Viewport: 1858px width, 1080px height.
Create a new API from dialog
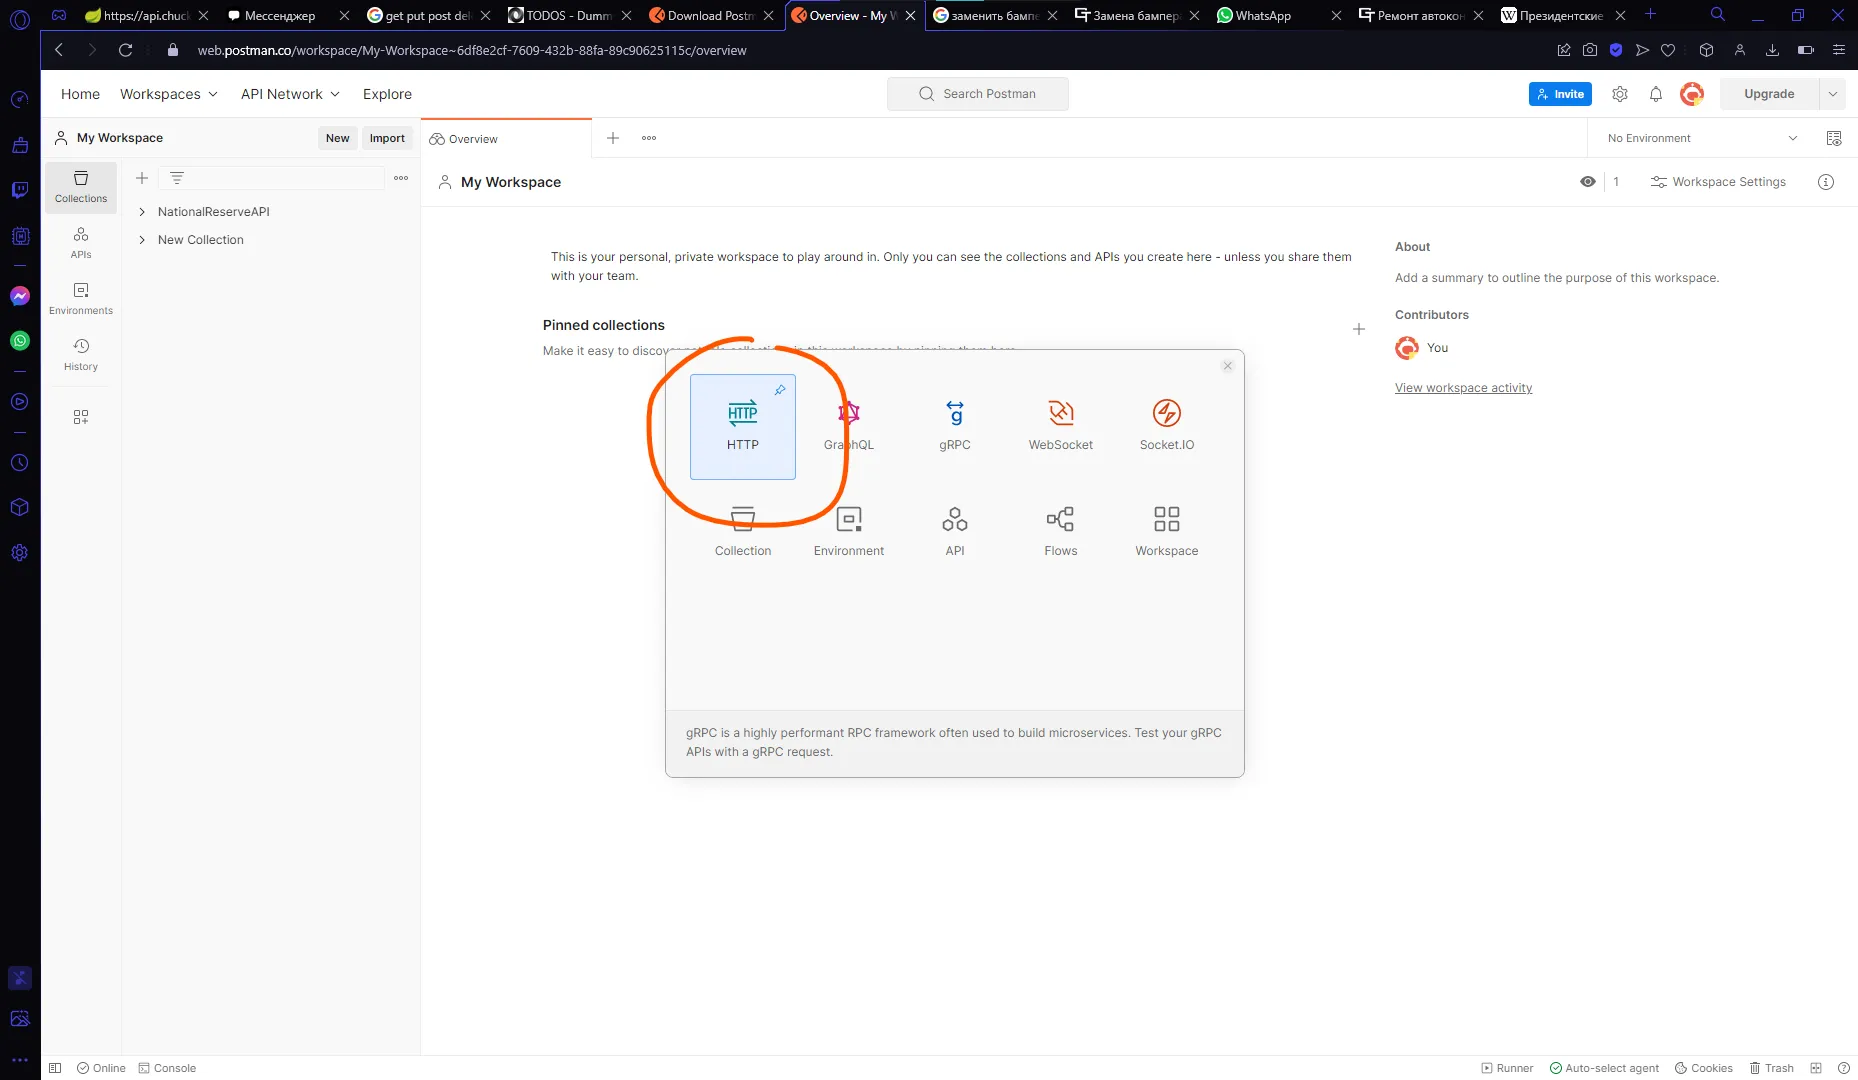pos(955,533)
